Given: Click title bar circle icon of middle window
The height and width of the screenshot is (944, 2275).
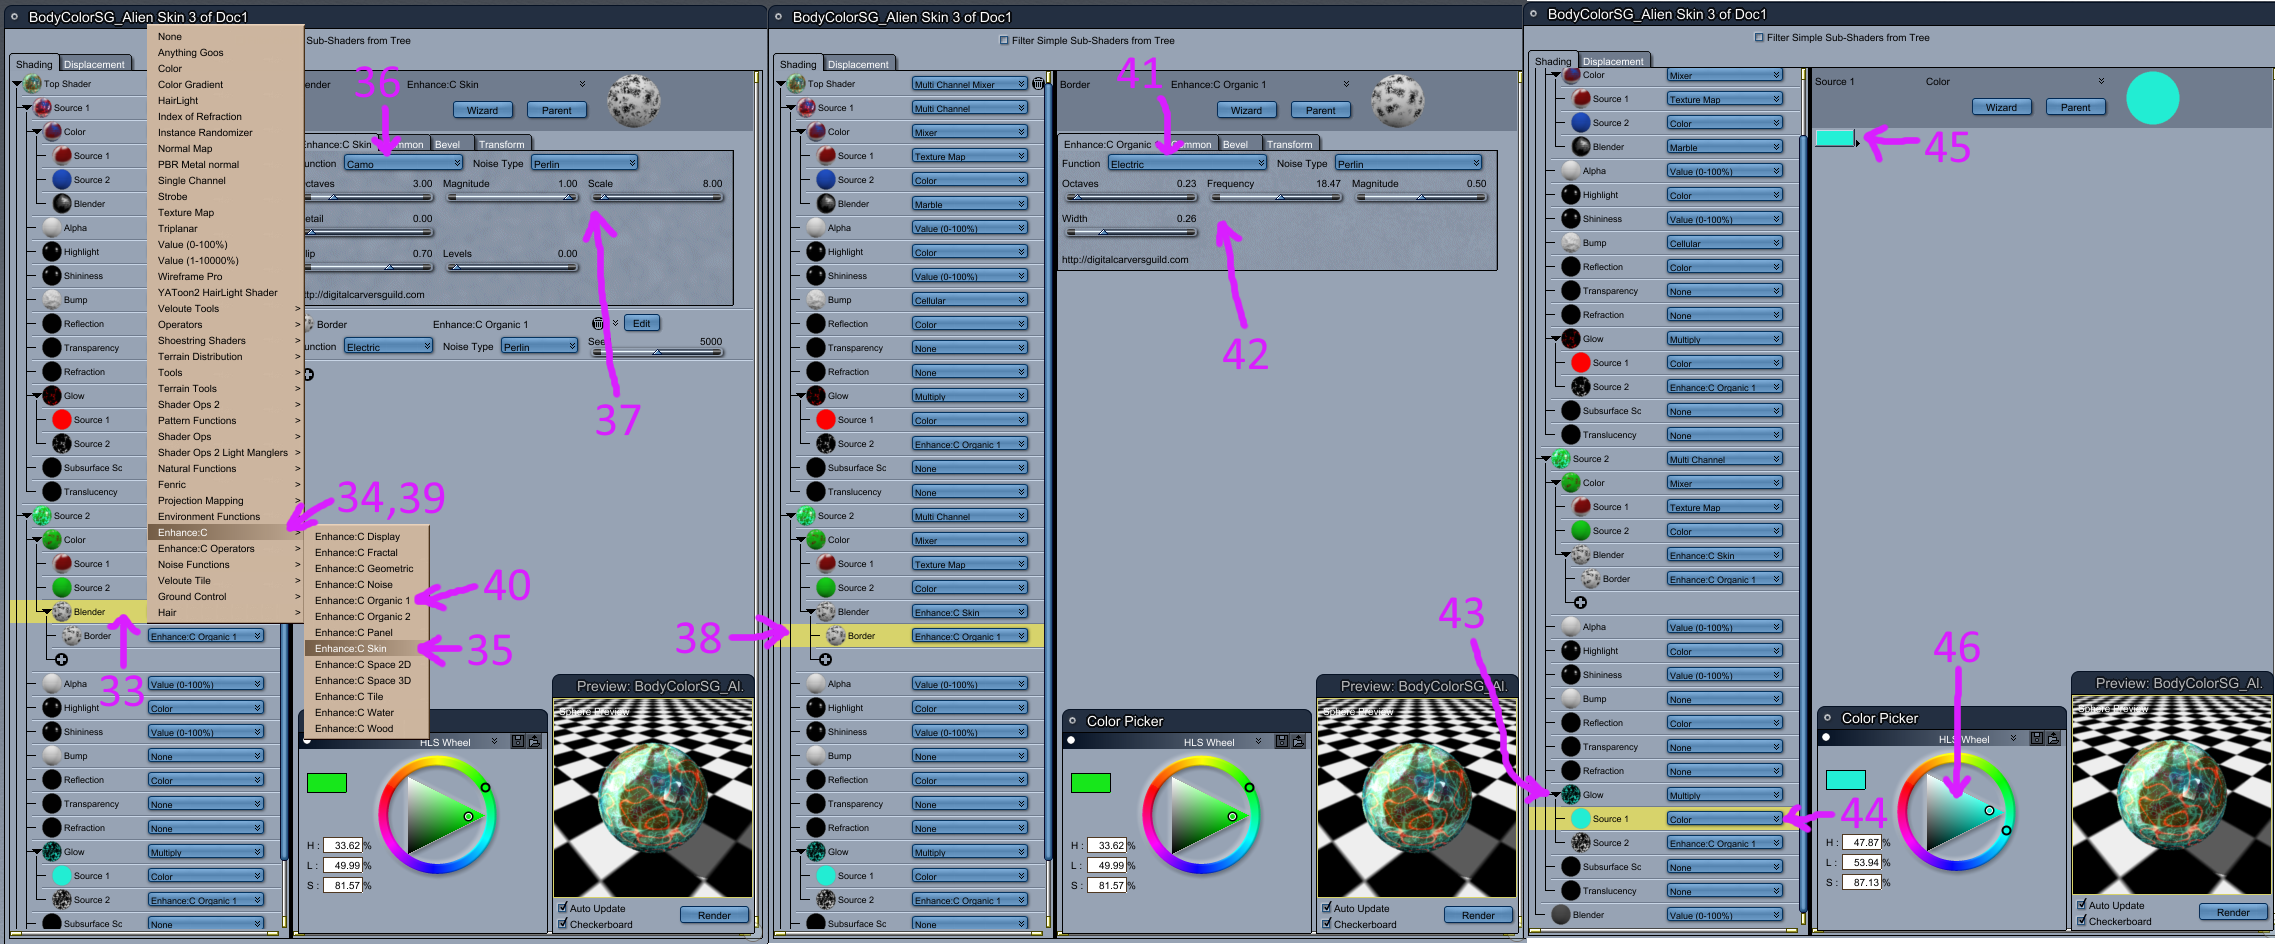Looking at the screenshot, I should 778,16.
